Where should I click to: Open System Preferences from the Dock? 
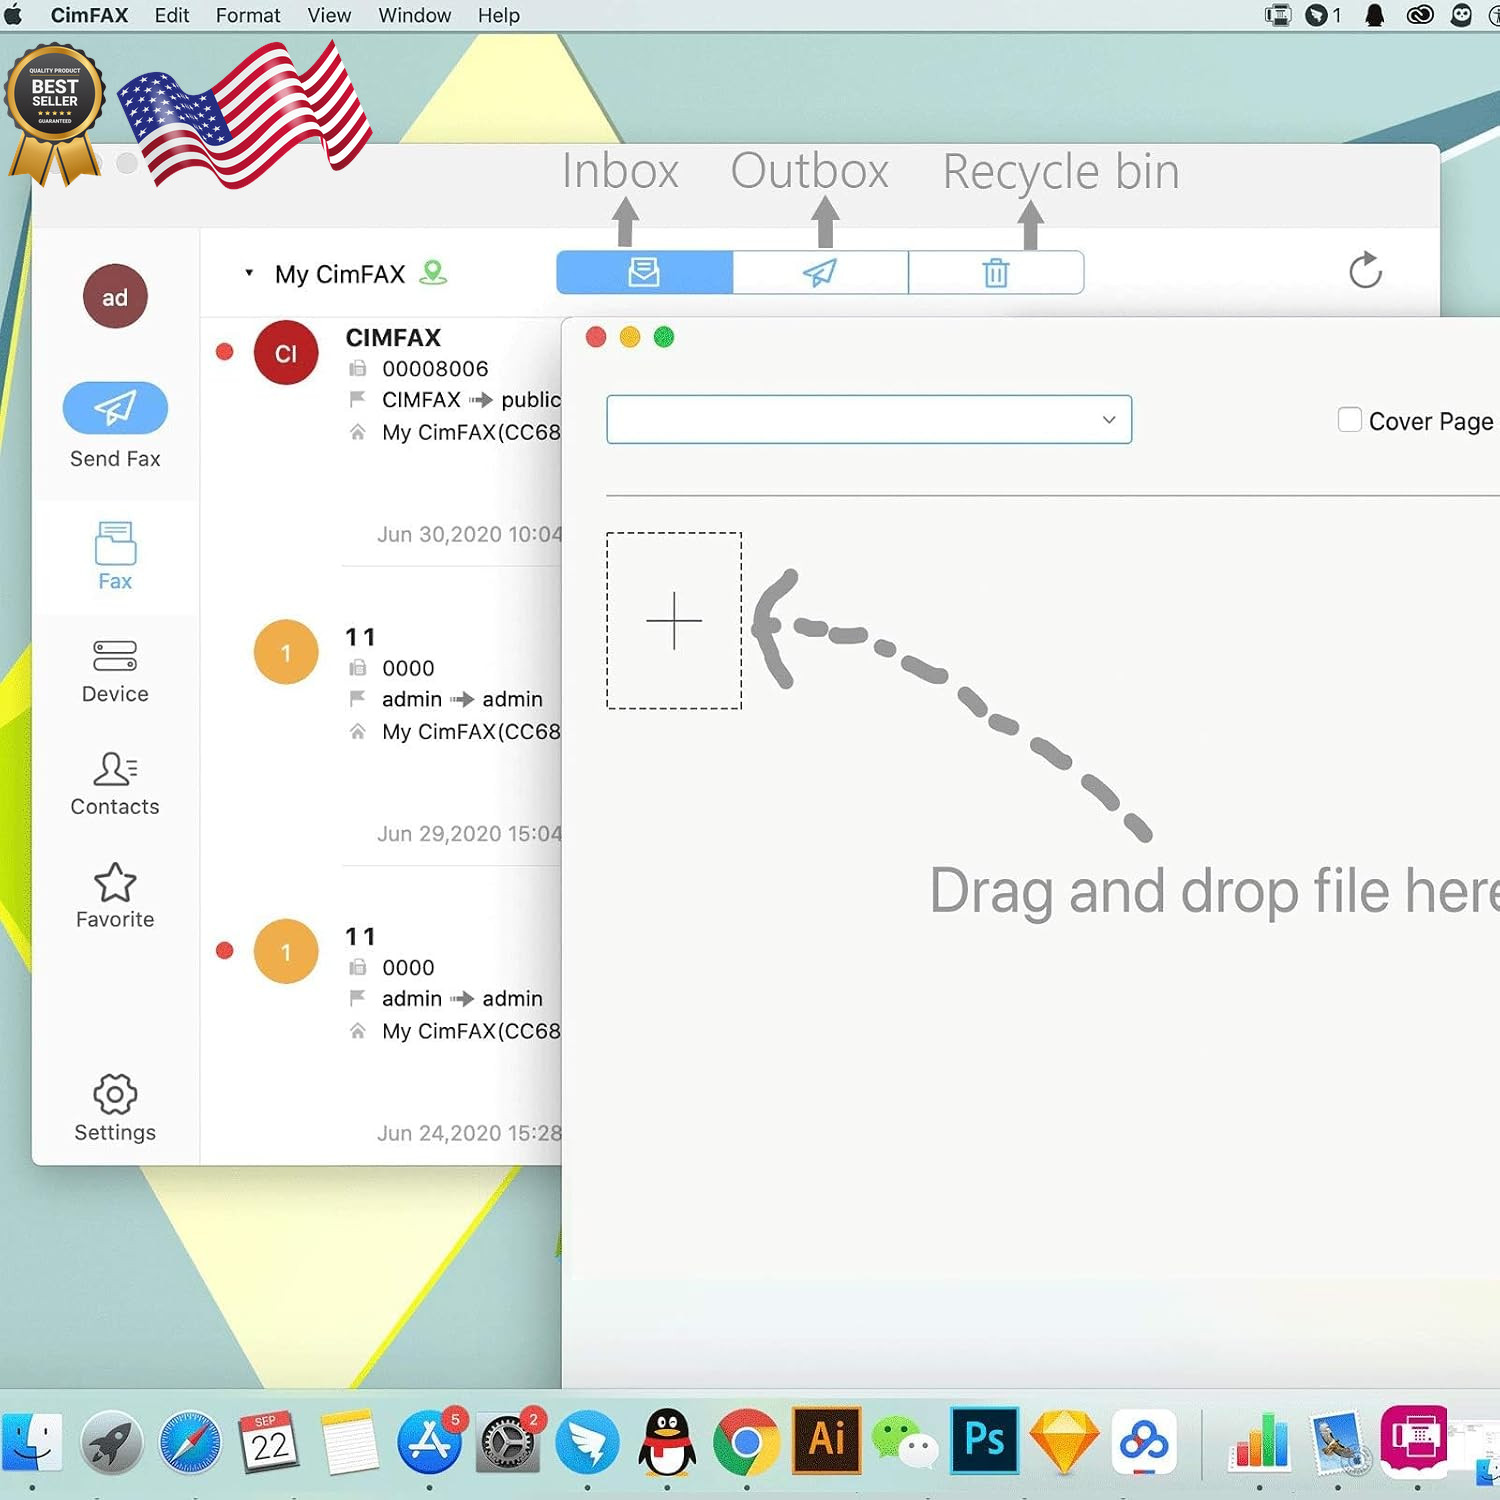click(508, 1442)
